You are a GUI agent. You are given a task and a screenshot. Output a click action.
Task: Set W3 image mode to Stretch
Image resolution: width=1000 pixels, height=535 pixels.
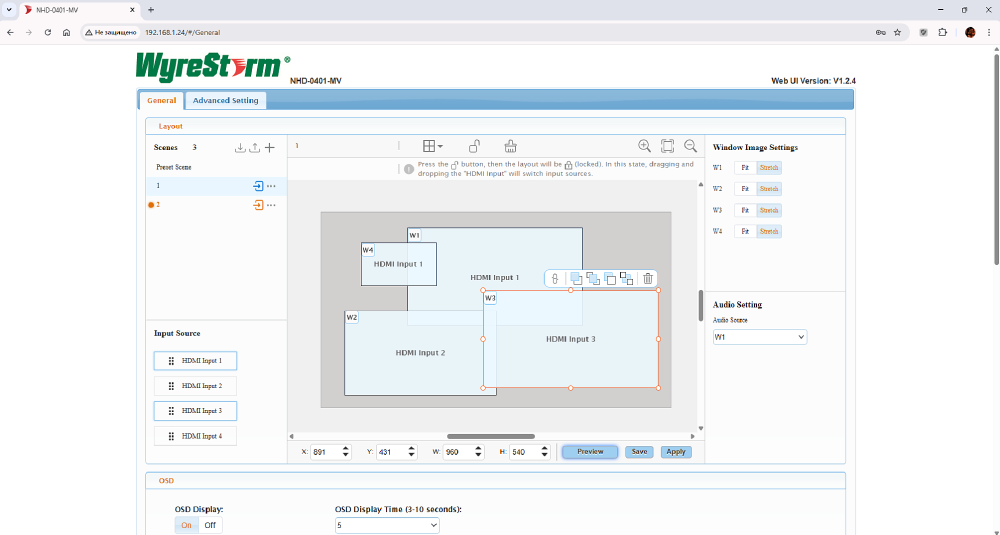768,210
